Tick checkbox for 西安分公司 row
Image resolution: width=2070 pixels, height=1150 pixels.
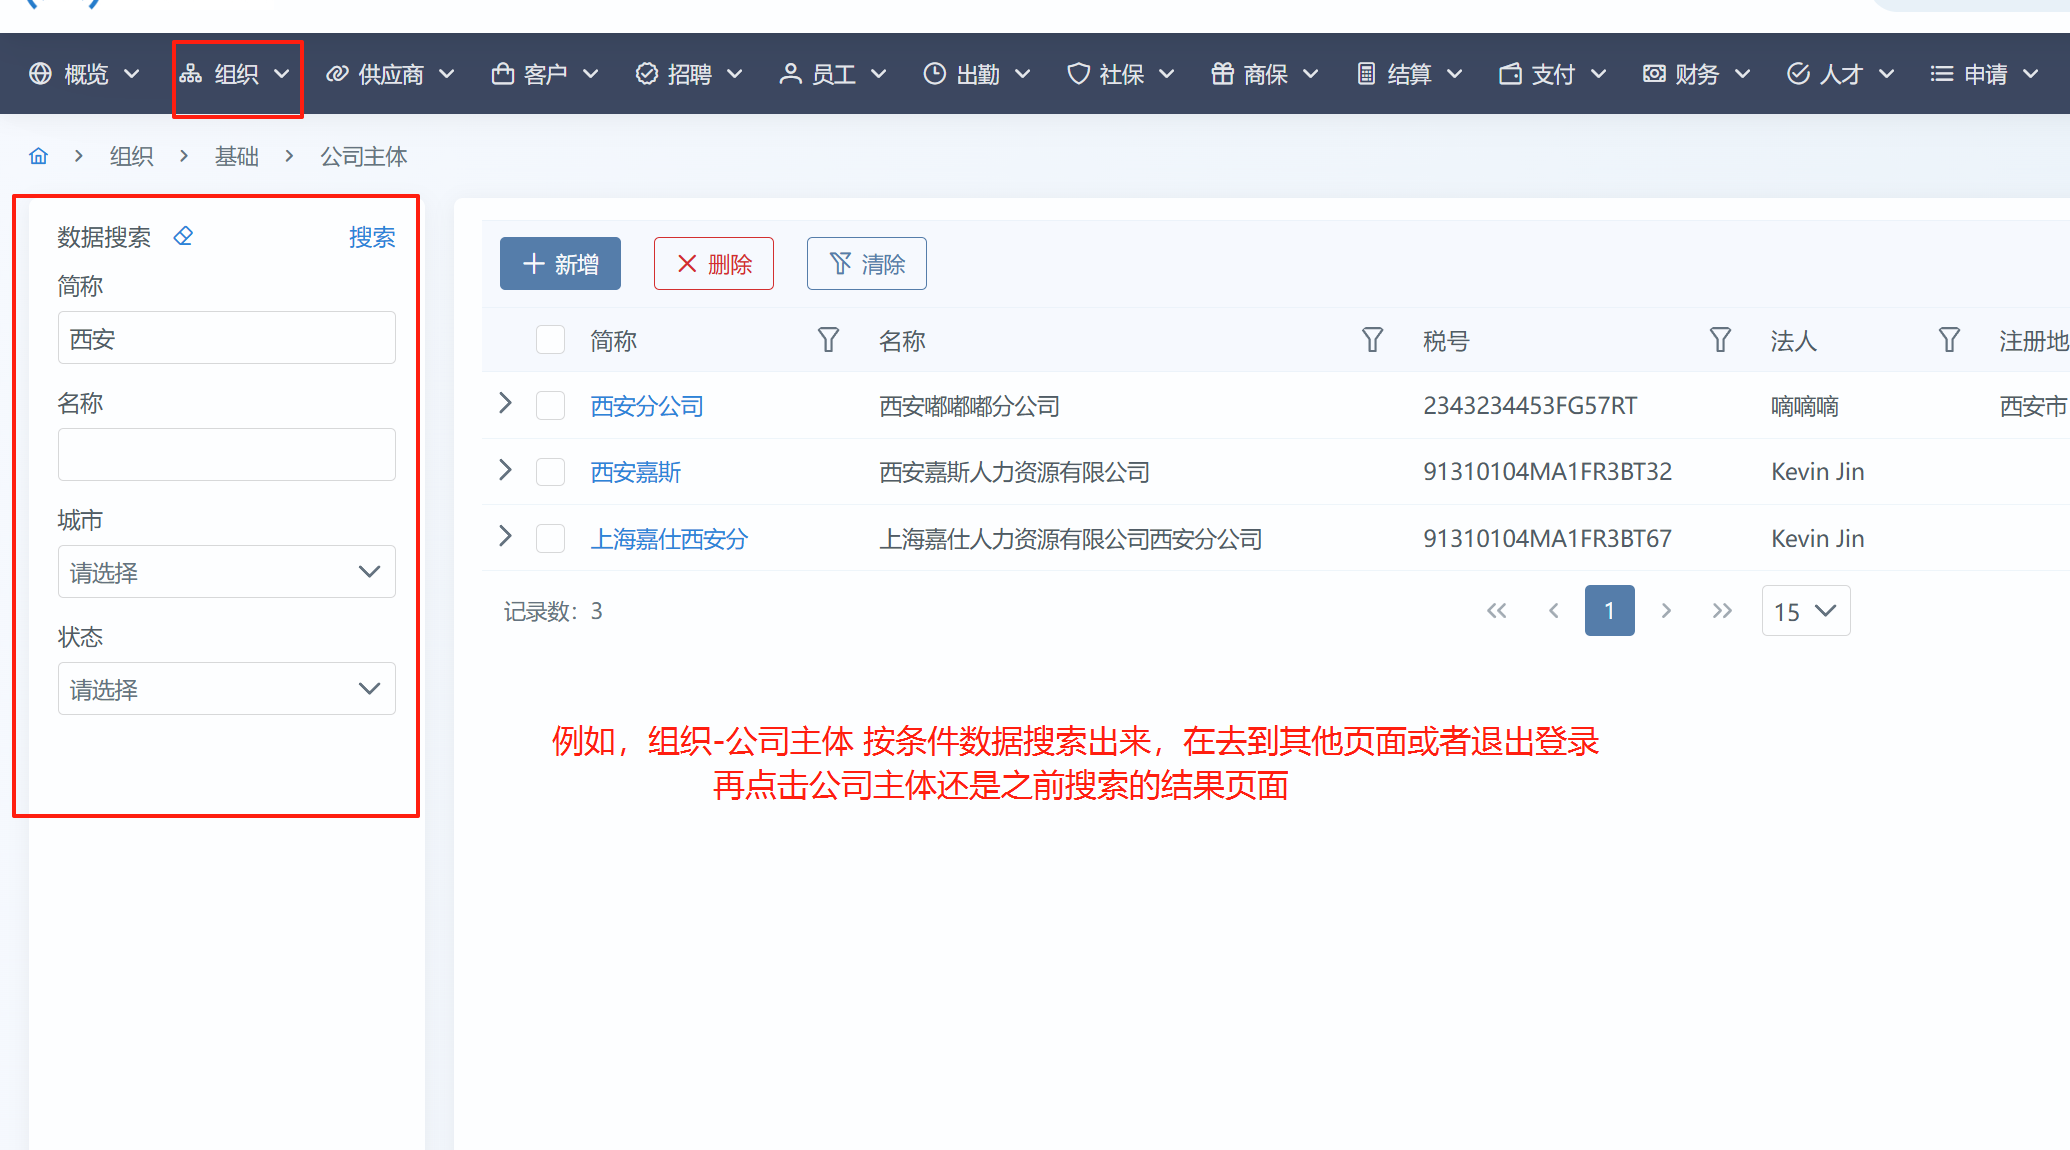[x=550, y=406]
